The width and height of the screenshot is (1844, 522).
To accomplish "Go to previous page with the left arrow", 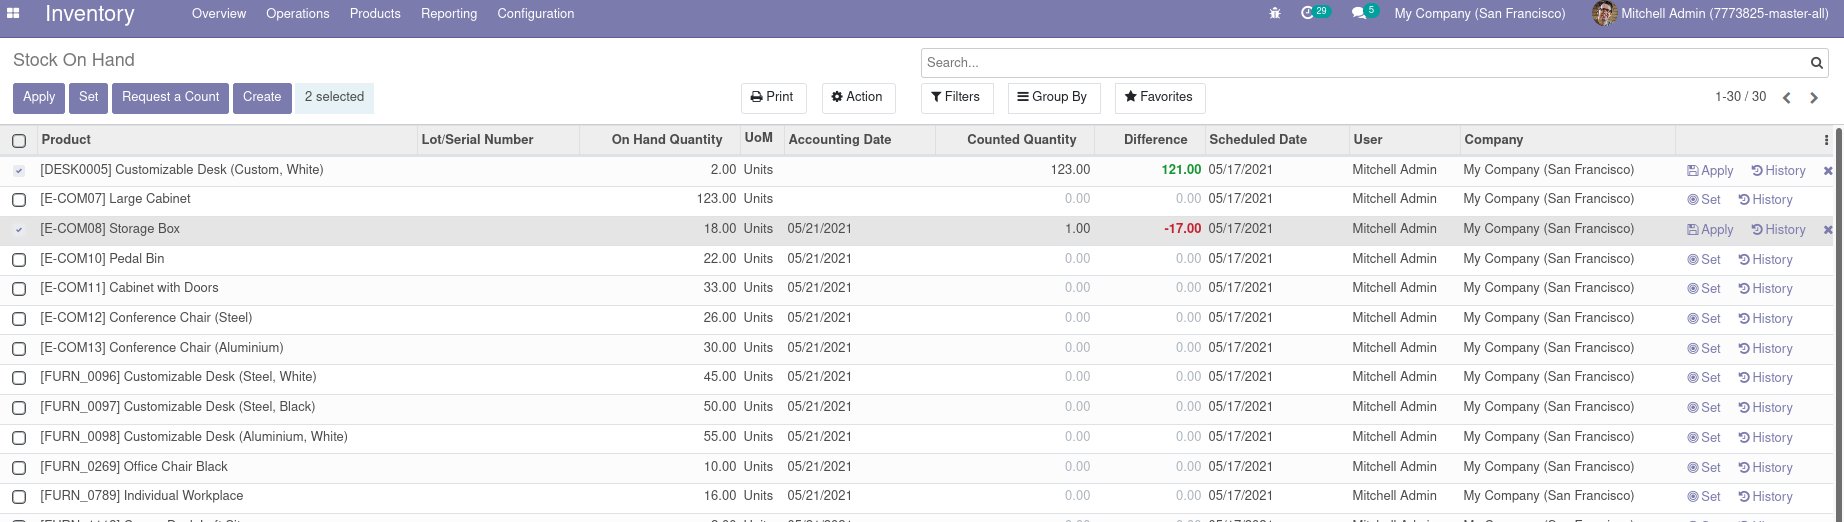I will click(1786, 98).
